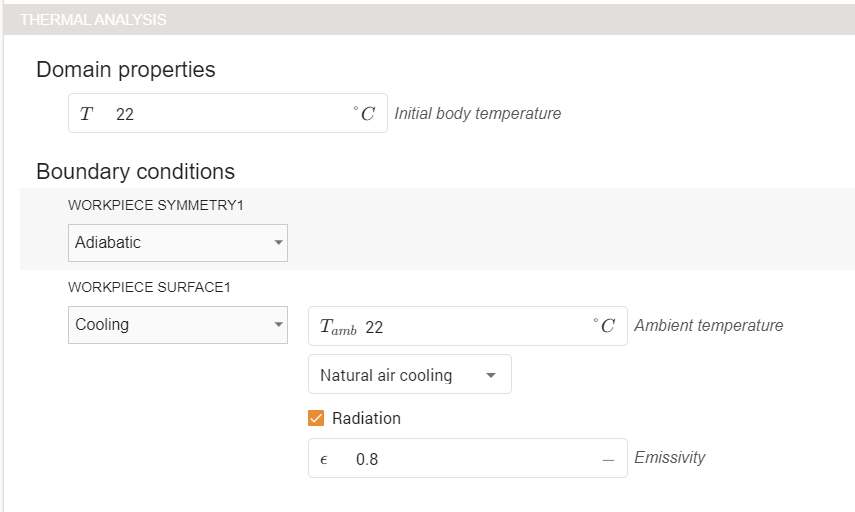This screenshot has width=855, height=512.
Task: Open the Adiabatic boundary condition dropdown
Action: pyautogui.click(x=177, y=243)
